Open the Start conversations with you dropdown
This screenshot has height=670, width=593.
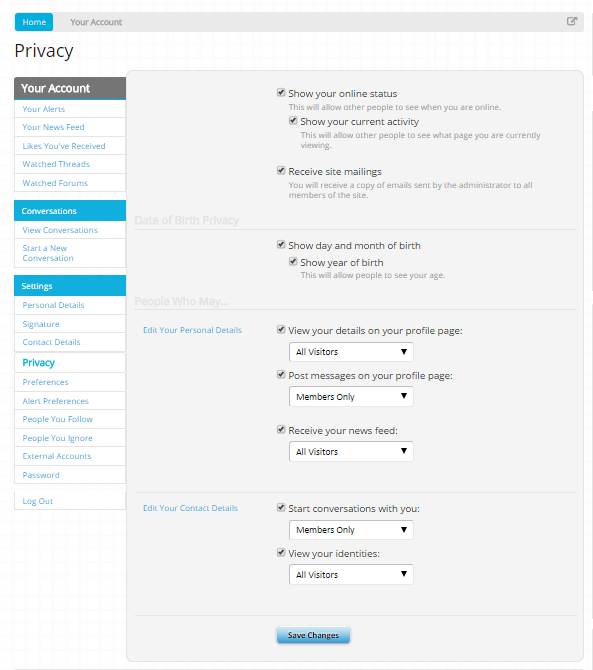(x=351, y=530)
